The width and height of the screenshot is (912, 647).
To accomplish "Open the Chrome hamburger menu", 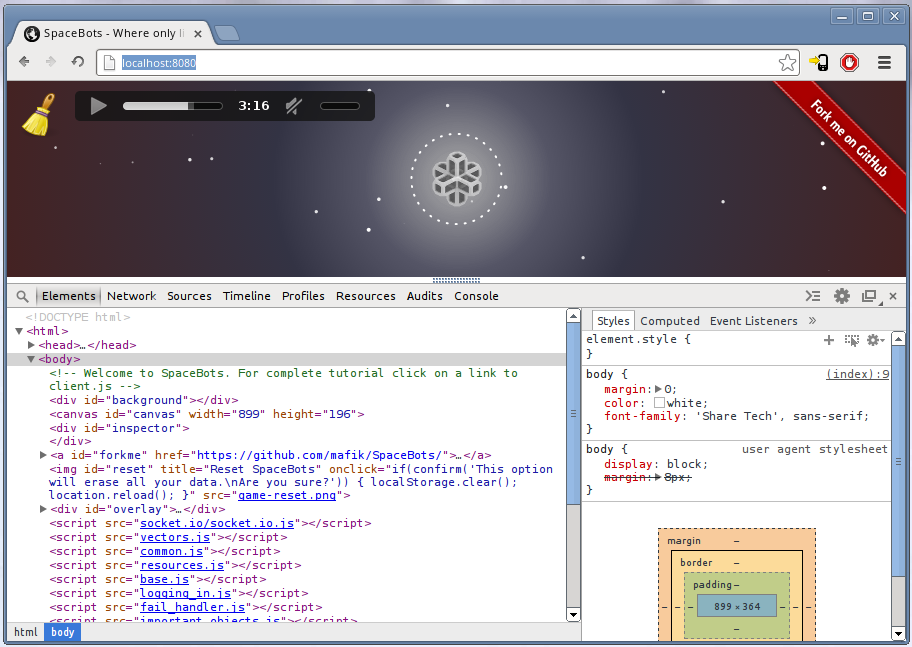I will (884, 62).
